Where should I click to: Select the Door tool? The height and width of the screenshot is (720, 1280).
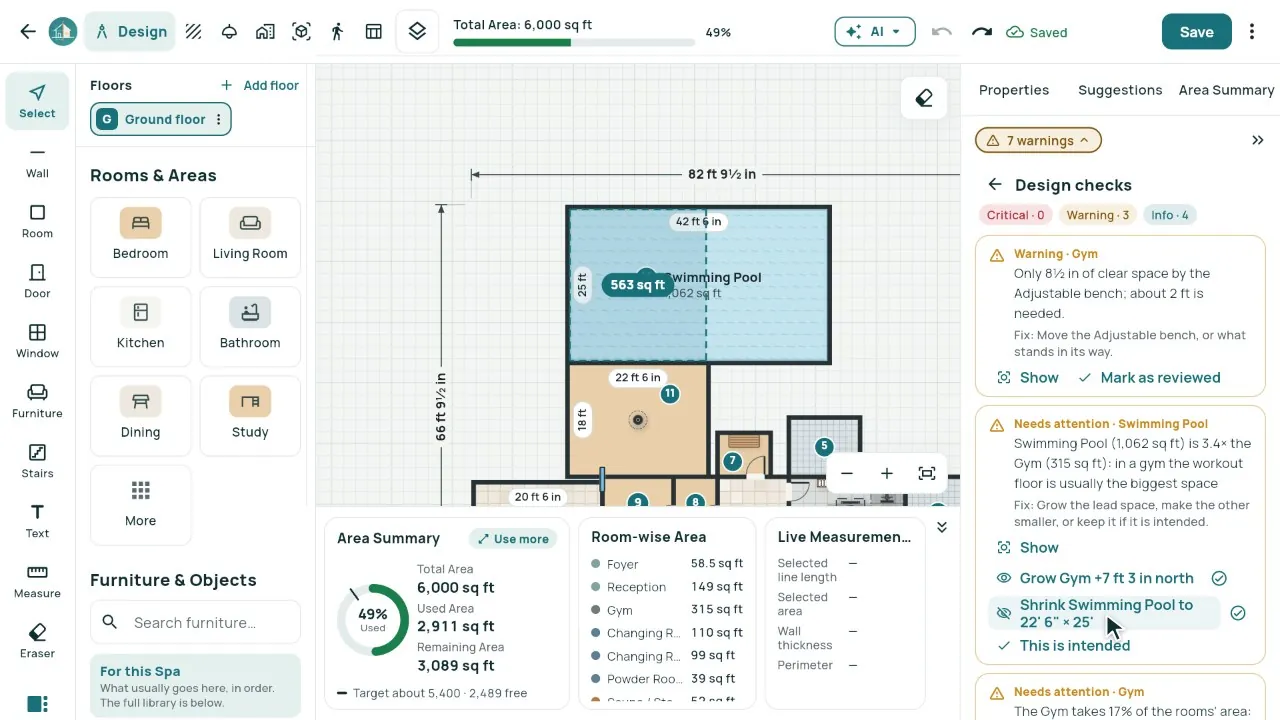coord(37,282)
